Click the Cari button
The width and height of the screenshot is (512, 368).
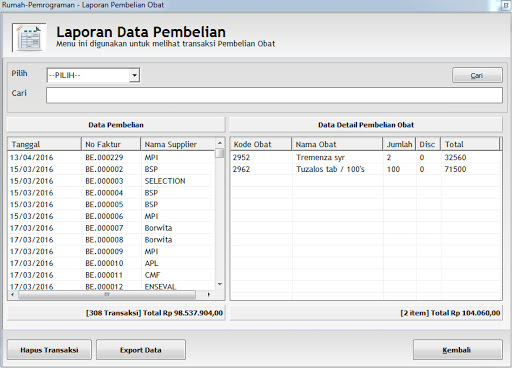click(x=477, y=75)
